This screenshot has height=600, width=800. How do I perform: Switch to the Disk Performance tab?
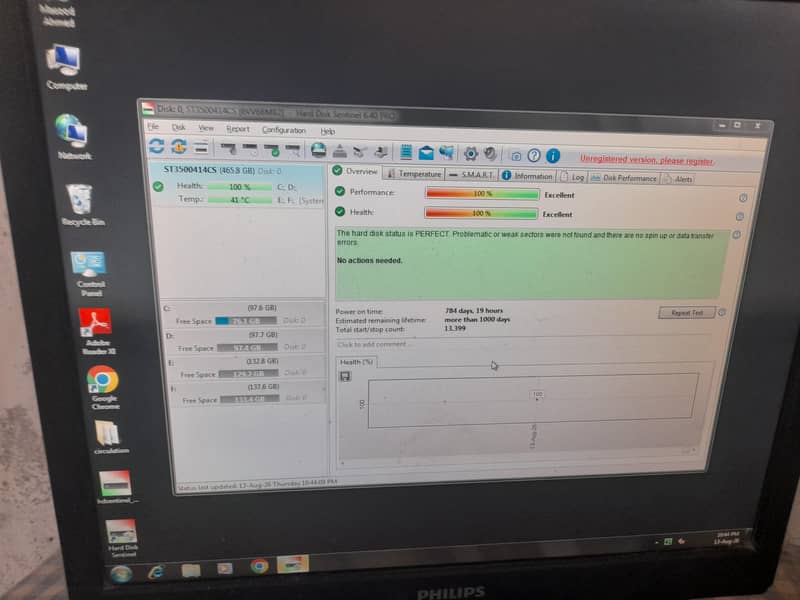(623, 178)
